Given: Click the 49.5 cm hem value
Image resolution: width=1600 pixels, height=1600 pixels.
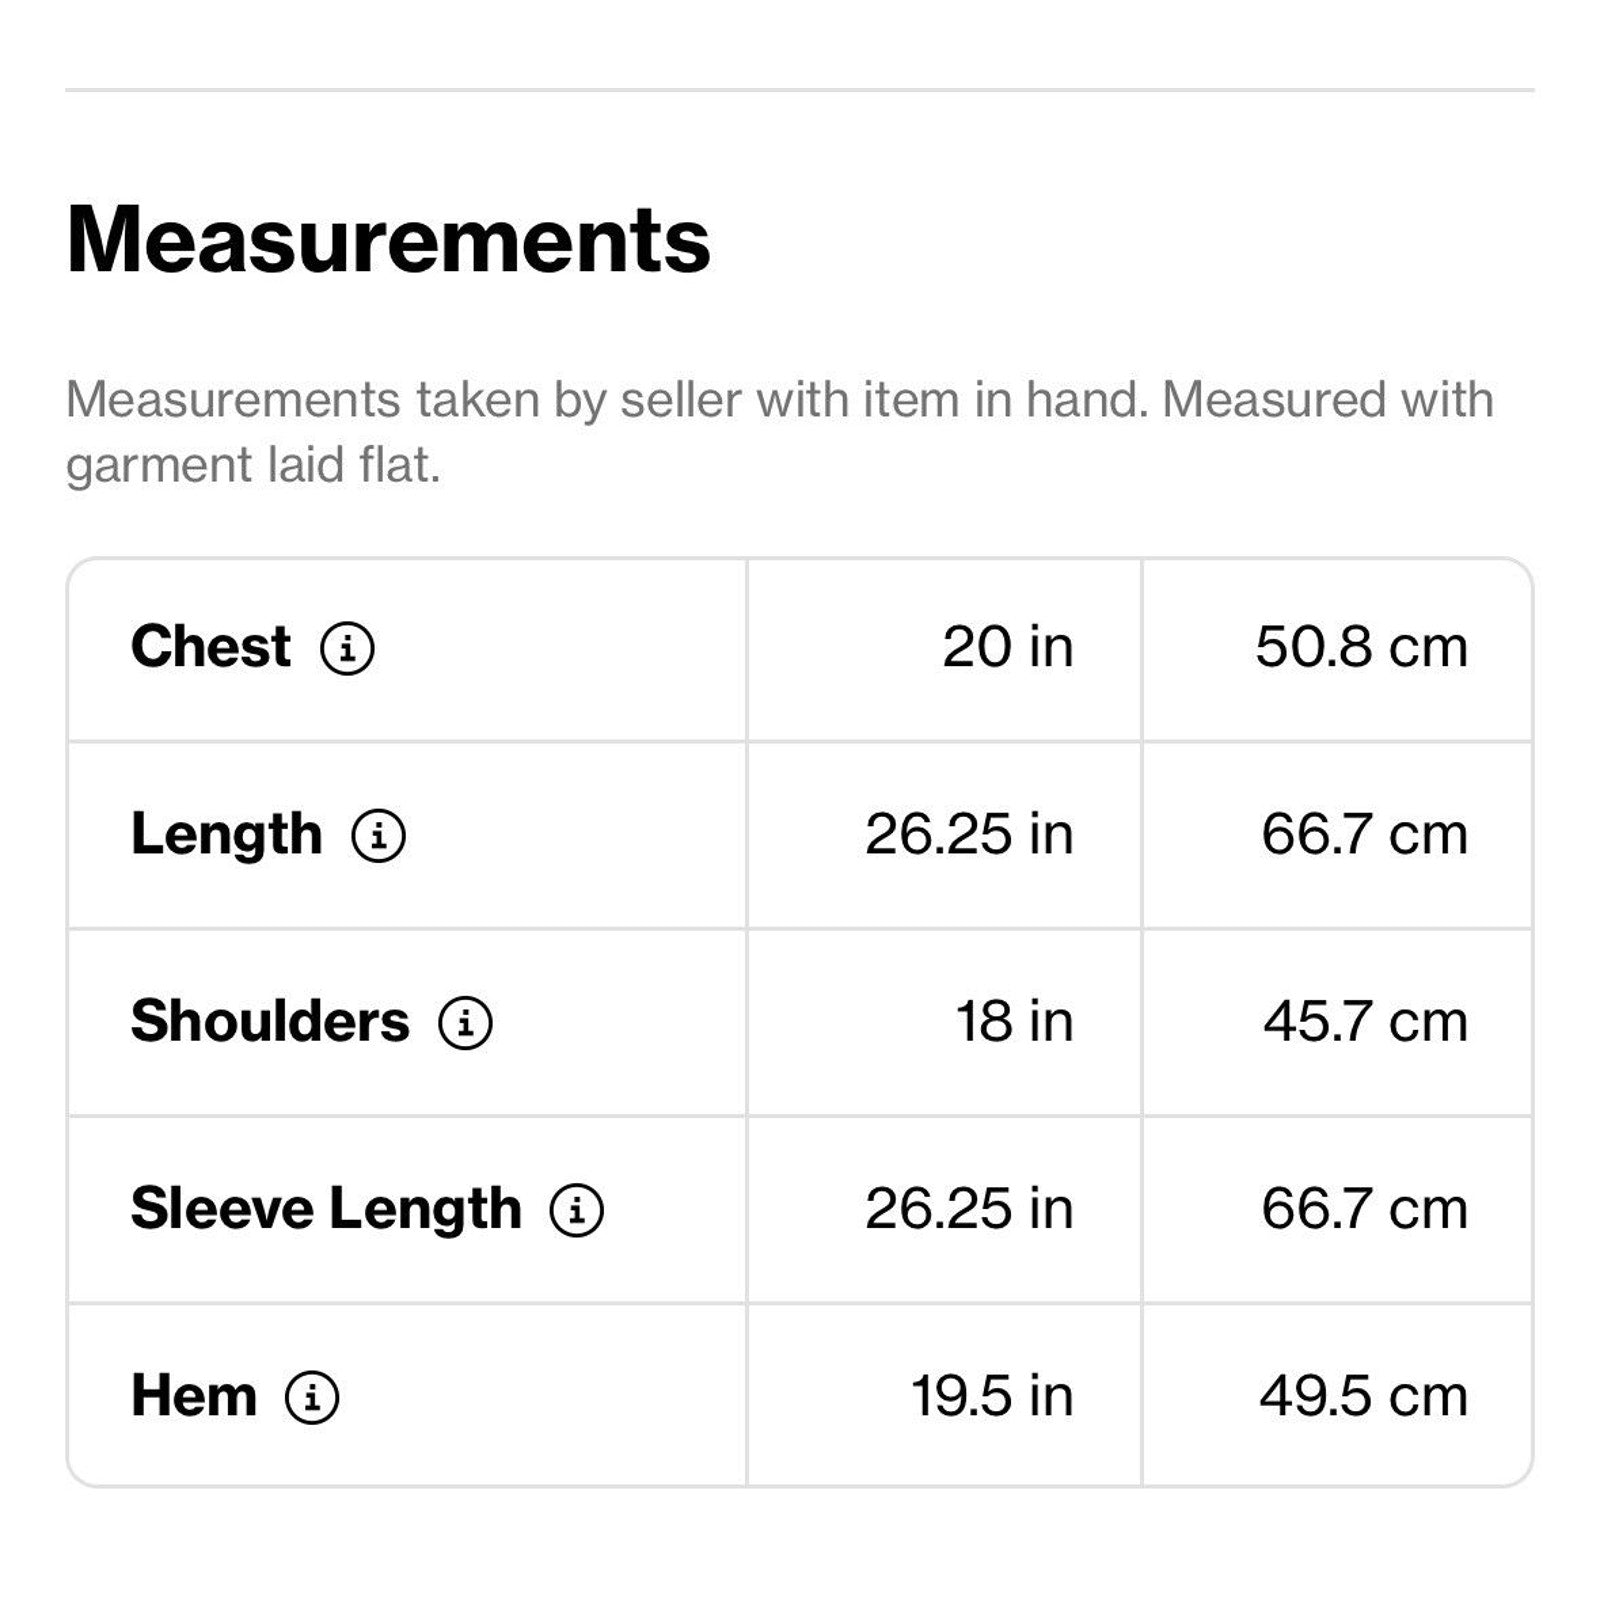Looking at the screenshot, I should coord(1363,1396).
